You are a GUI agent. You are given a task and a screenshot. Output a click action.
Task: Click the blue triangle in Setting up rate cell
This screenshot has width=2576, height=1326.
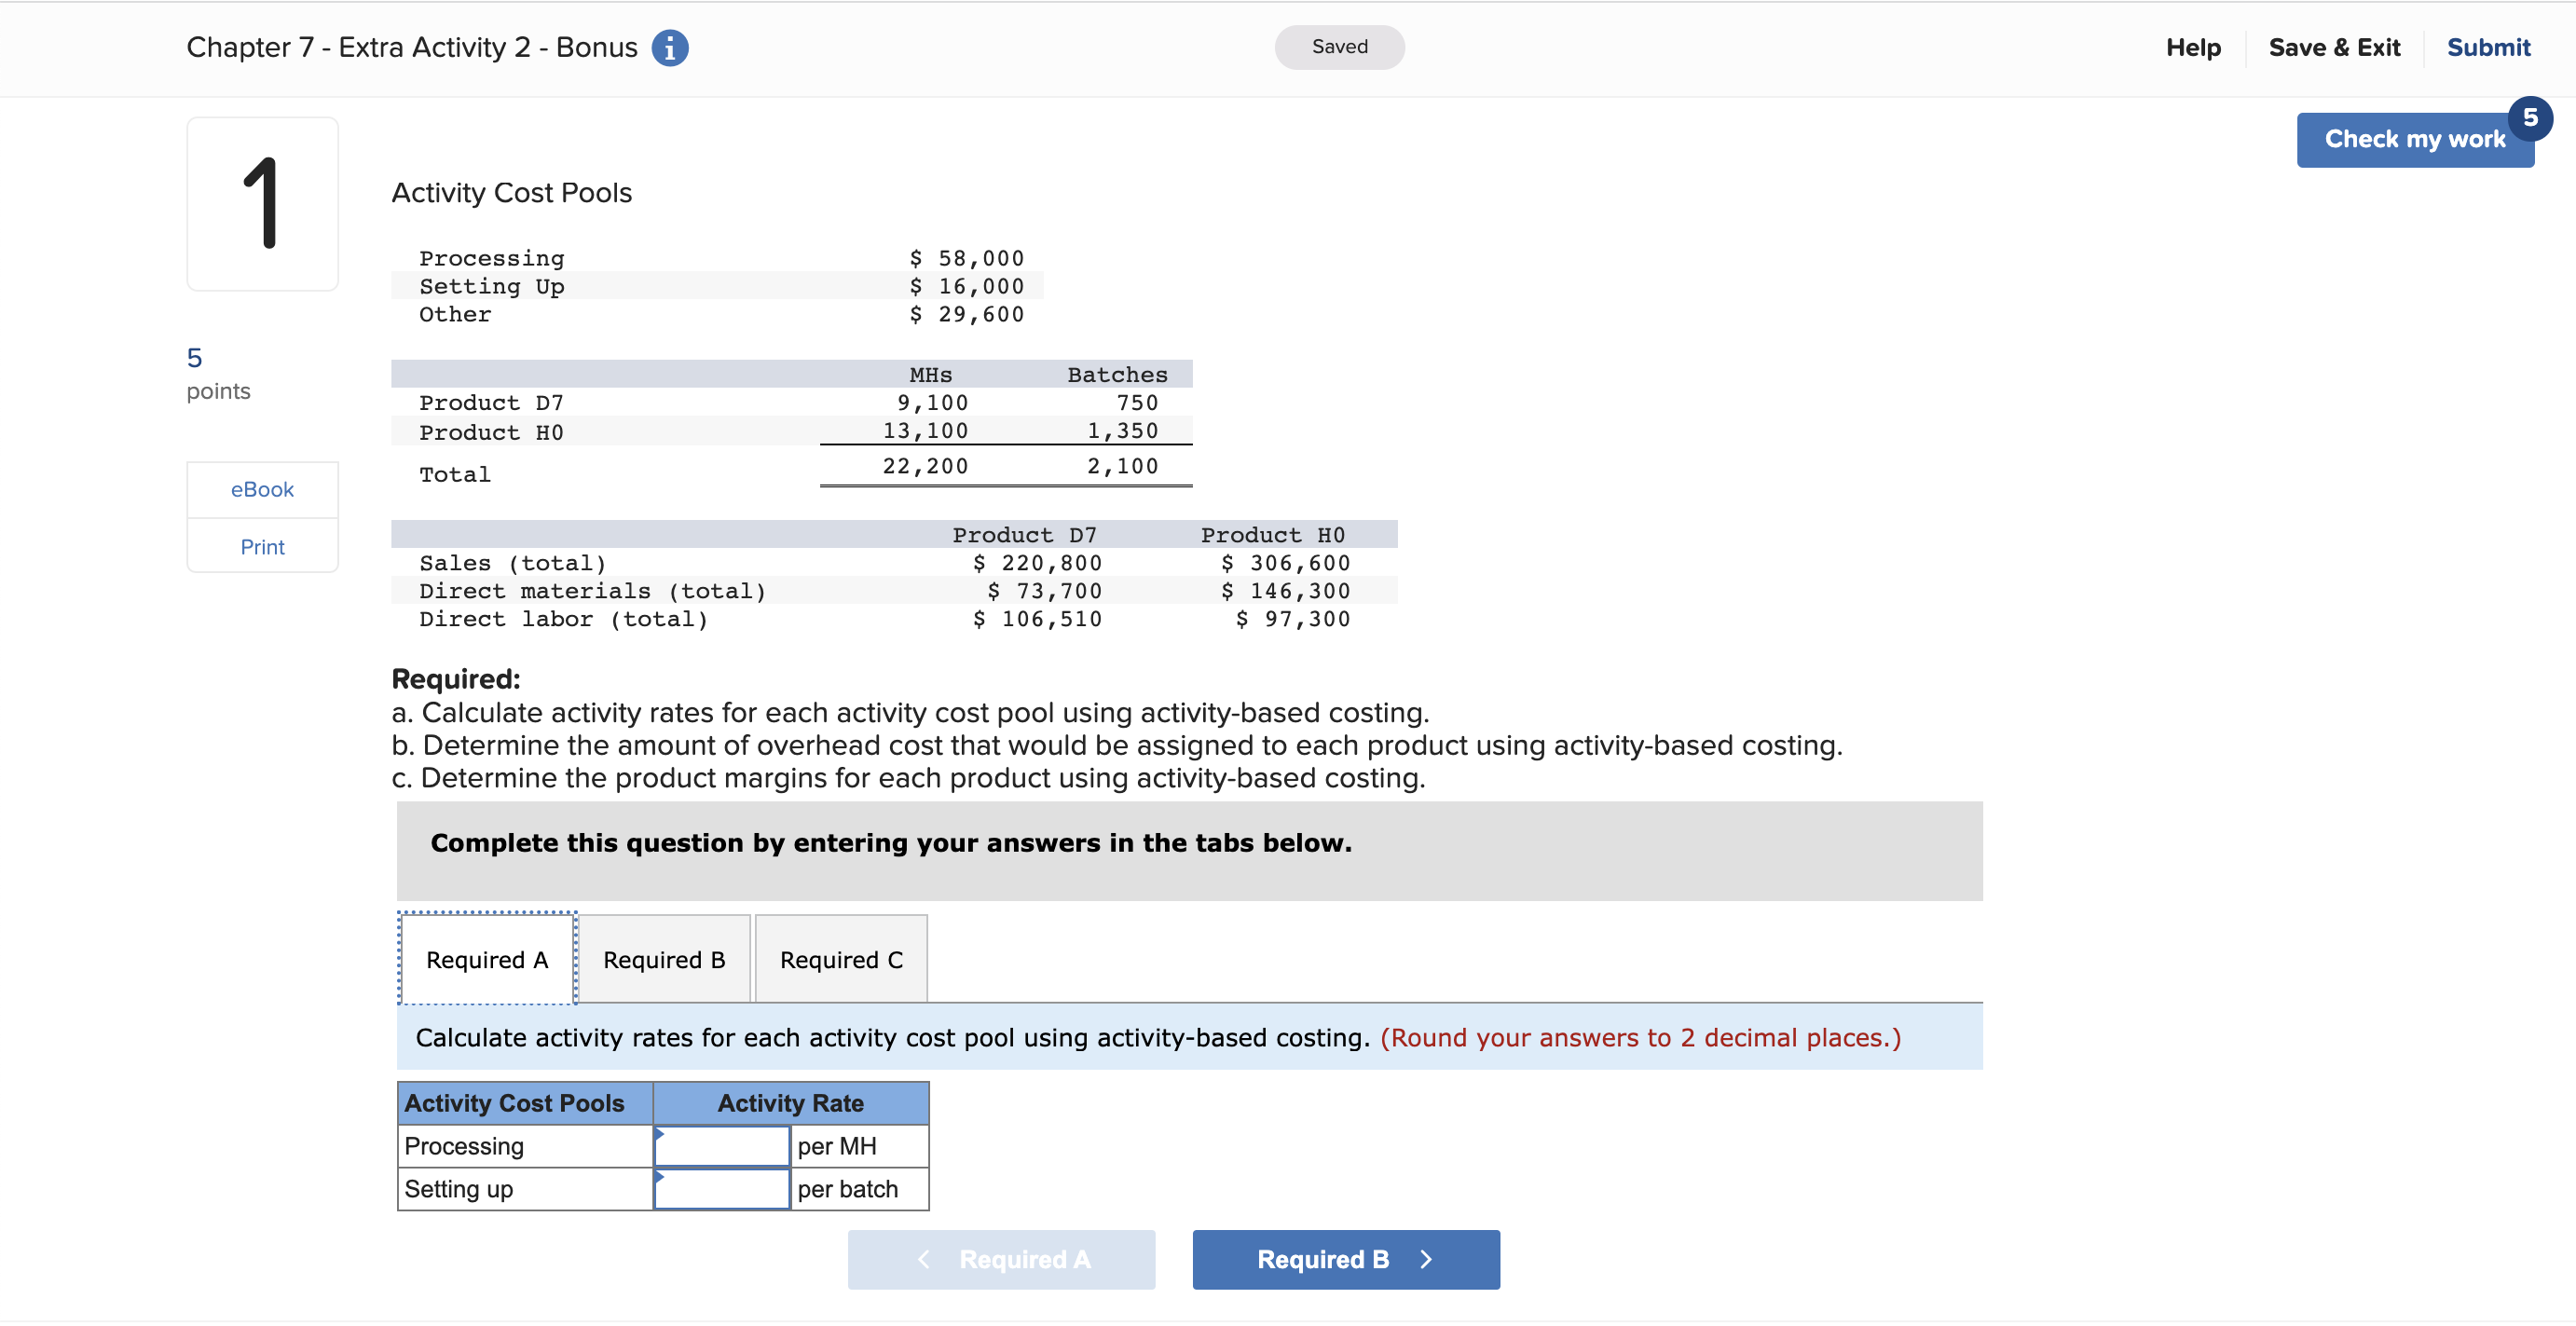660,1179
